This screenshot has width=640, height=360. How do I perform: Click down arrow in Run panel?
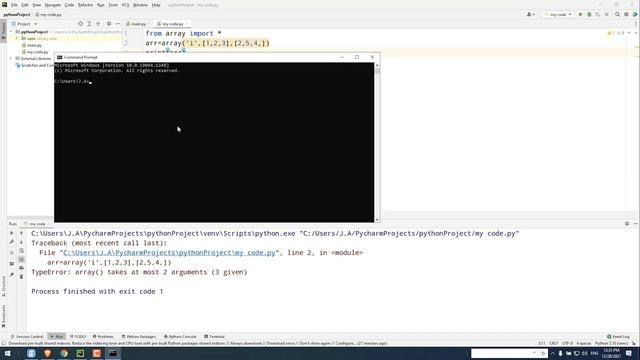click(21, 242)
